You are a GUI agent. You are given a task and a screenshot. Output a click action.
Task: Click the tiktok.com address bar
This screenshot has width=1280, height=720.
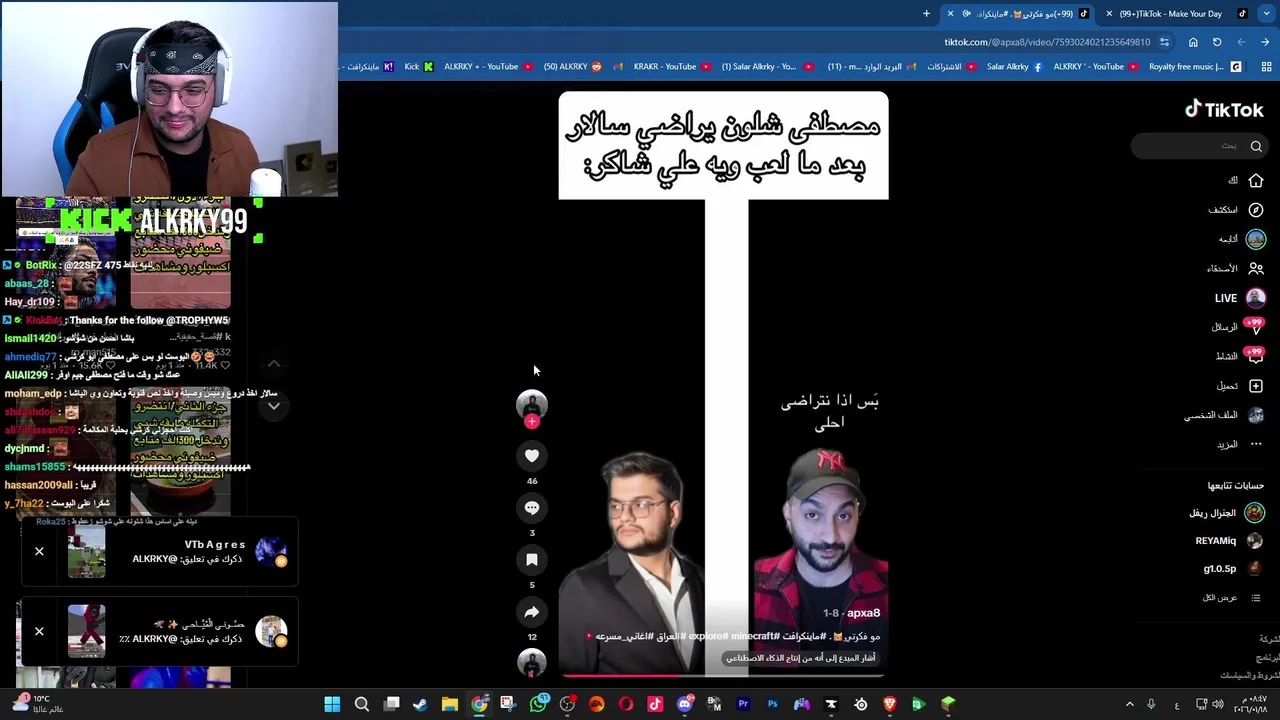coord(1047,42)
